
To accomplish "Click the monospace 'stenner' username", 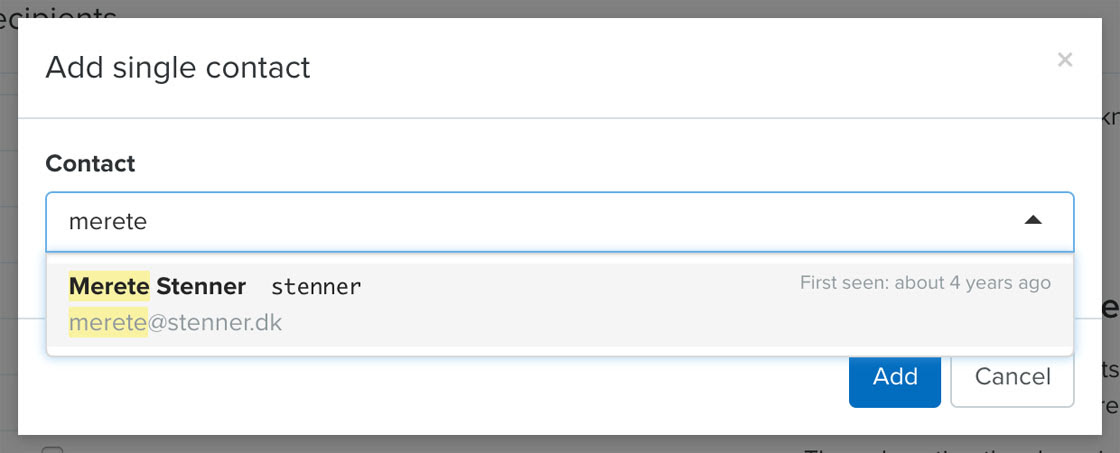I will [x=316, y=287].
